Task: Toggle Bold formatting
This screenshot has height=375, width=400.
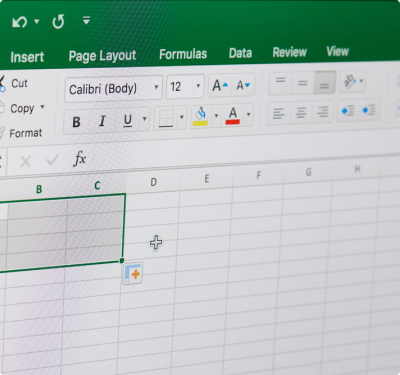Action: 76,122
